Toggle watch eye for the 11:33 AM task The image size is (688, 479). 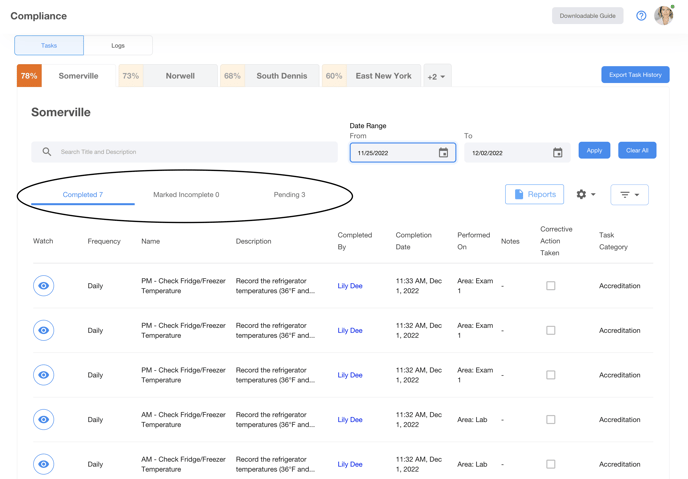point(43,286)
